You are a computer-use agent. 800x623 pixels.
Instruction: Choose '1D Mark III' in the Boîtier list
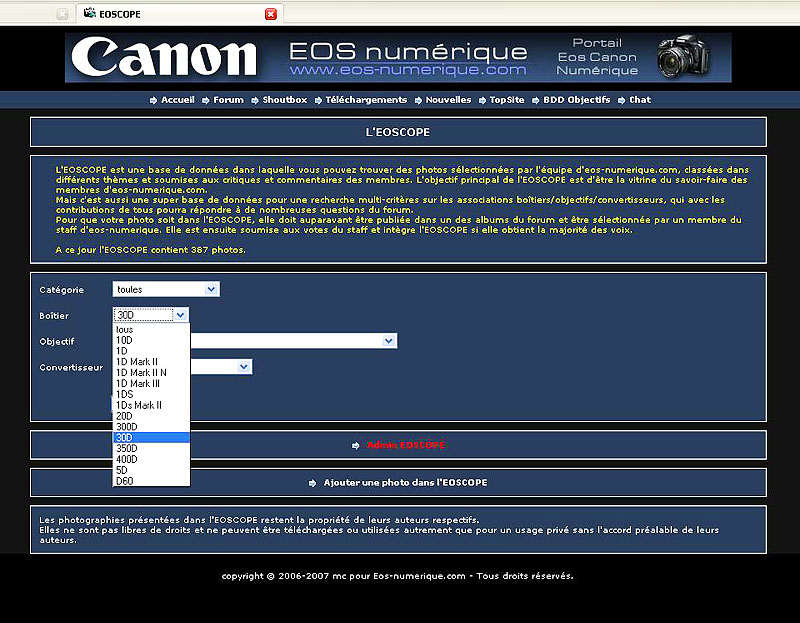[x=151, y=384]
